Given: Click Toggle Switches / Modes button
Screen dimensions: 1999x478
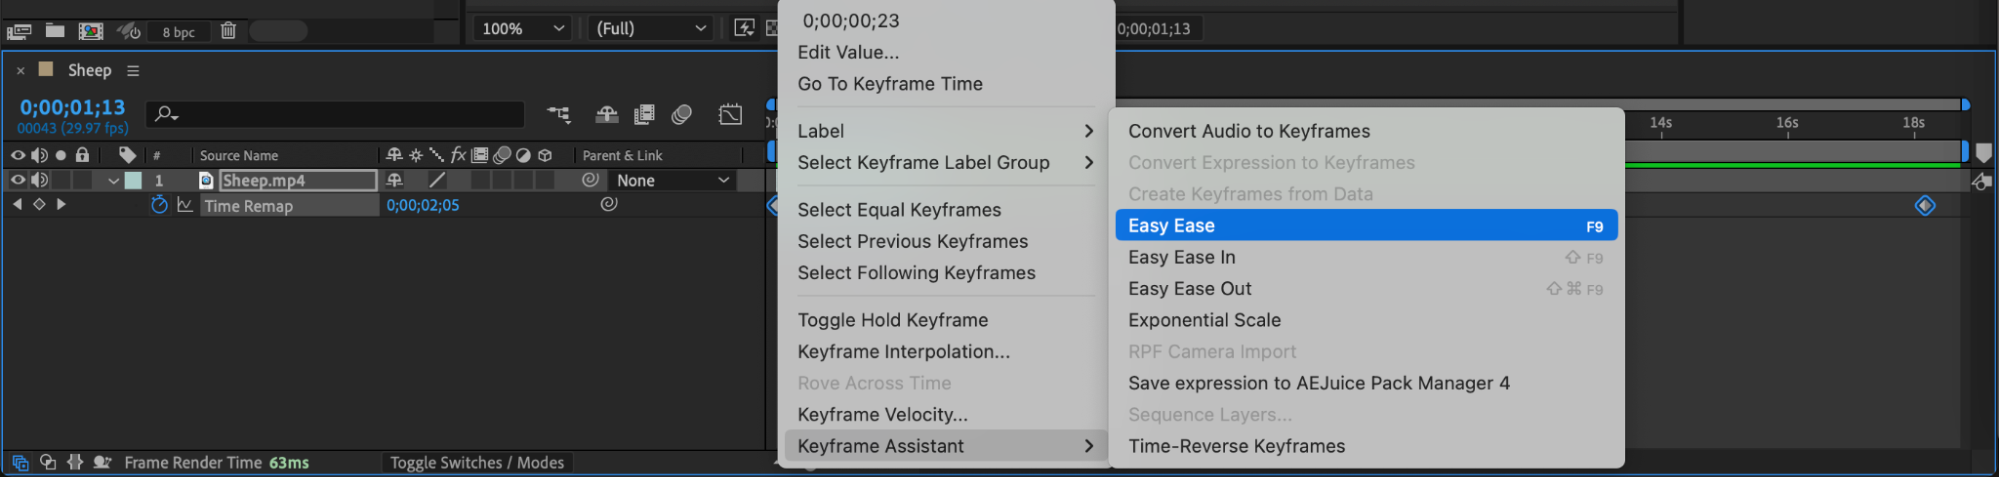Looking at the screenshot, I should 477,462.
